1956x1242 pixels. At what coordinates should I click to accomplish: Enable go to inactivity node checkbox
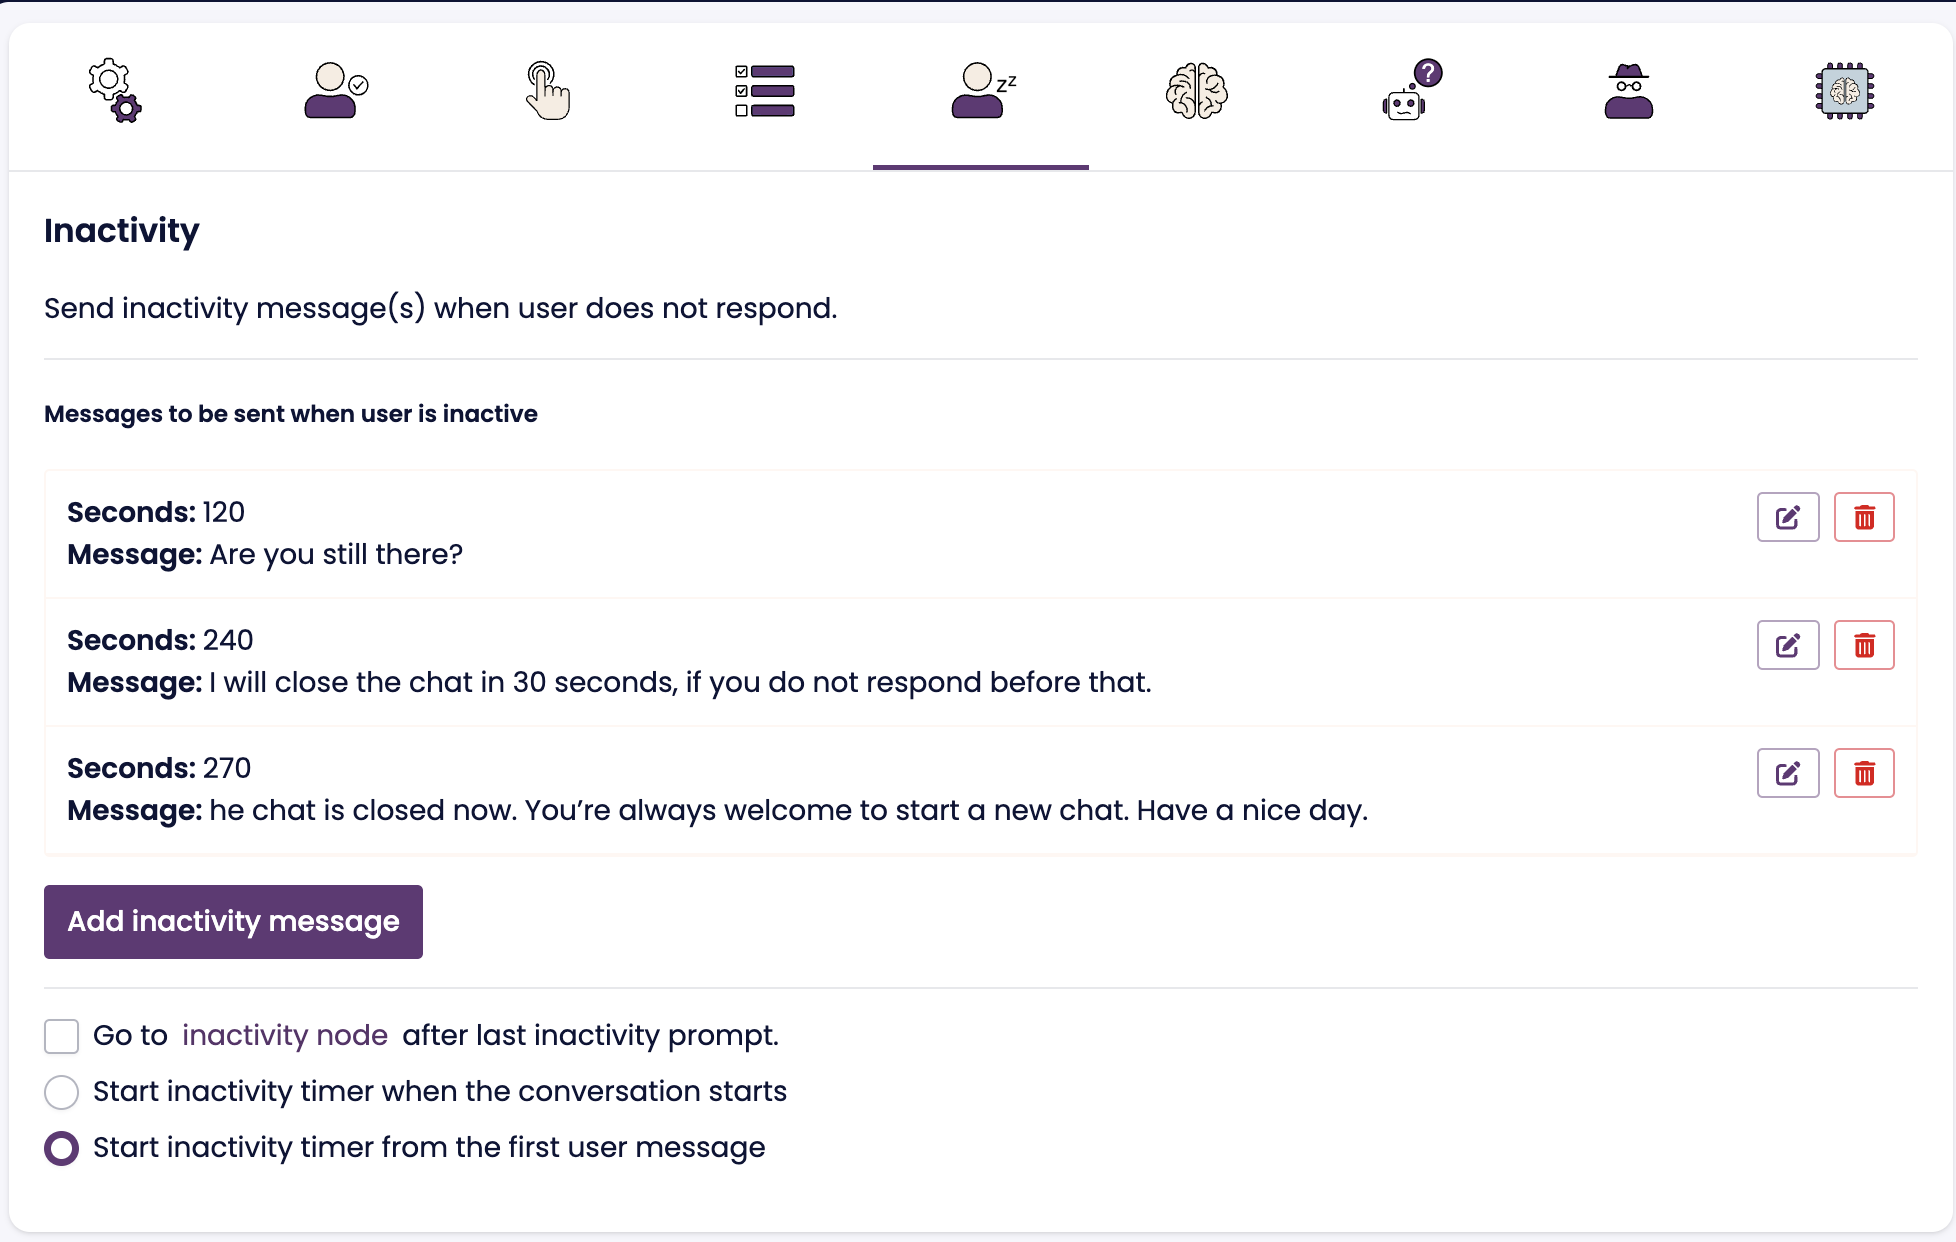tap(62, 1036)
